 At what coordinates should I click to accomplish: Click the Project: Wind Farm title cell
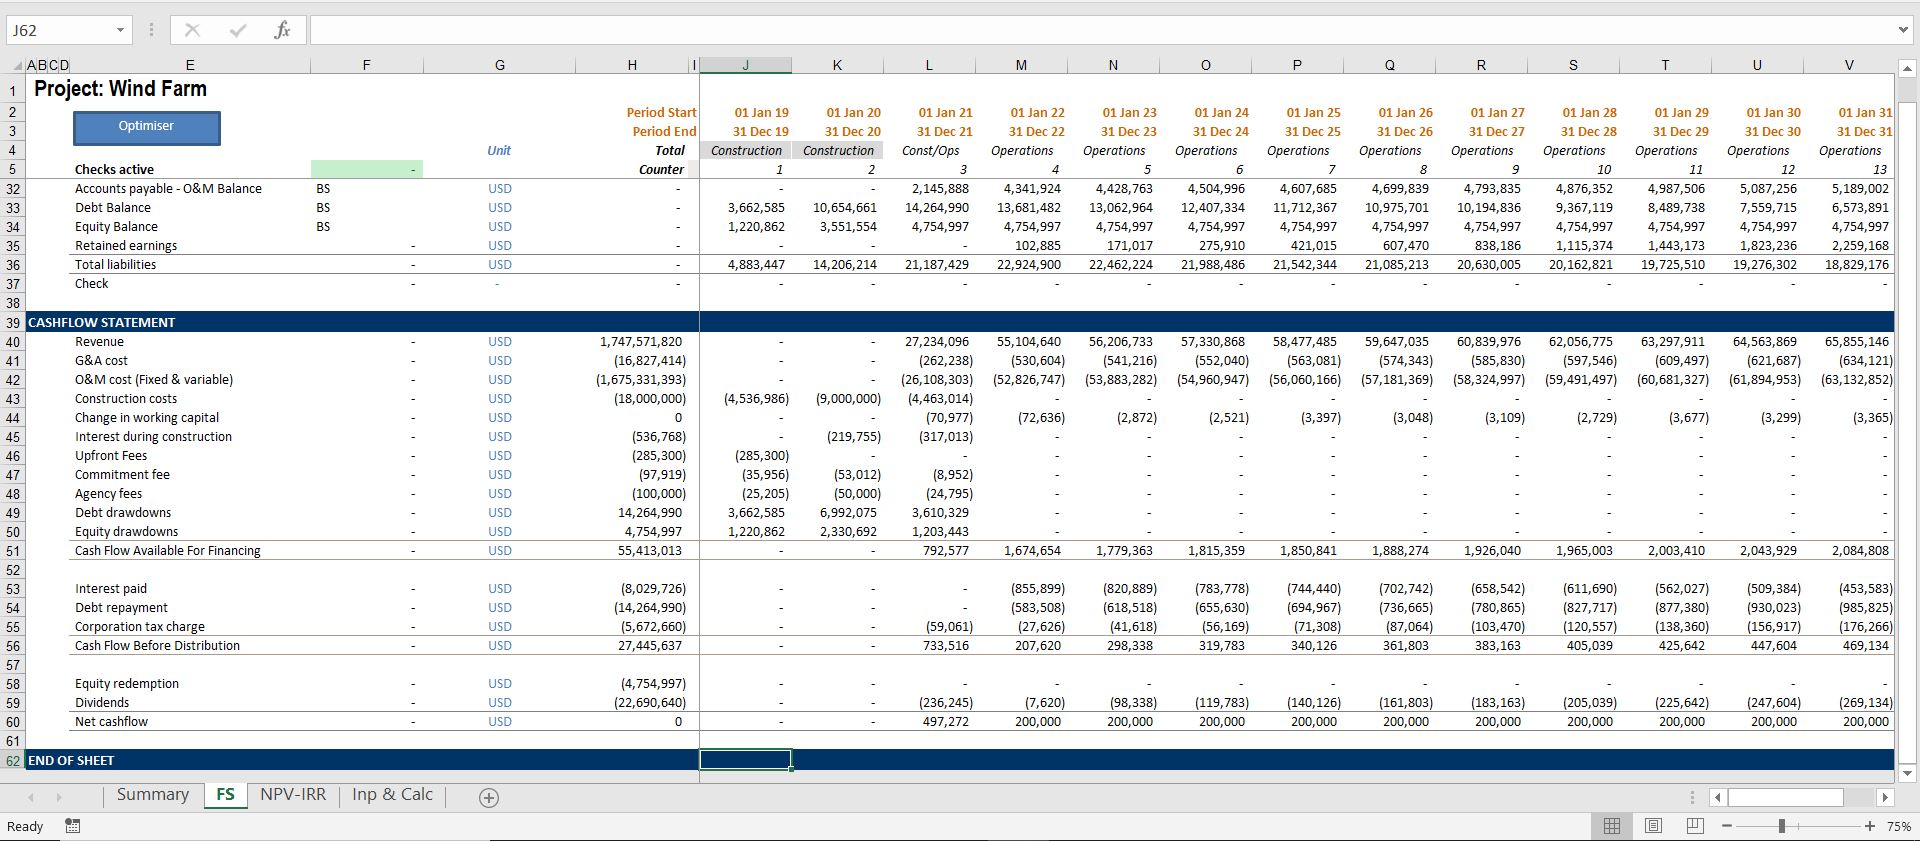click(120, 88)
